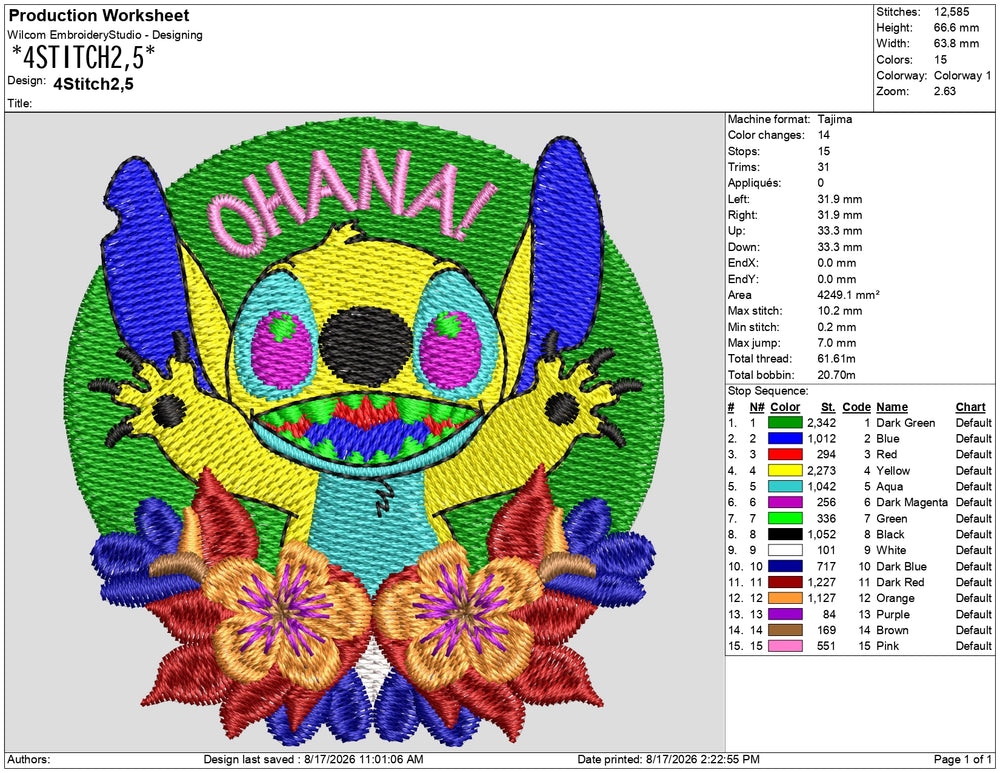Click the max jump value '7.0 mm'
The width and height of the screenshot is (1000, 773).
837,342
